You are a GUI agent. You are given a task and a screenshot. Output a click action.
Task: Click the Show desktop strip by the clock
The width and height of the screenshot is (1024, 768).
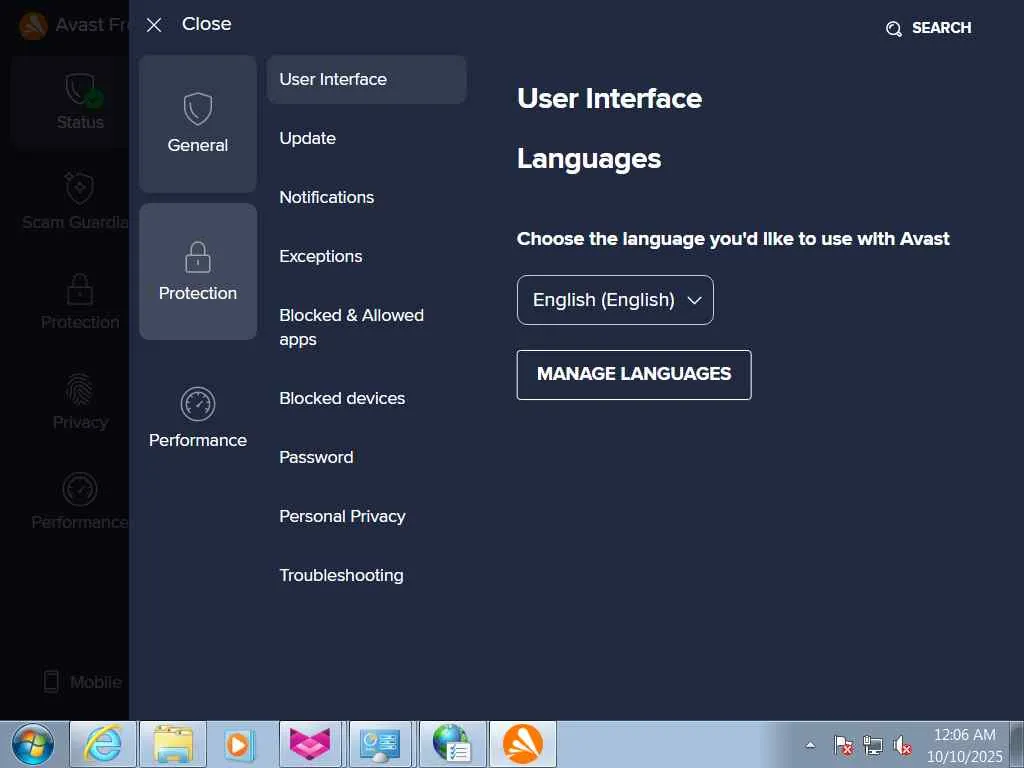(1017, 744)
